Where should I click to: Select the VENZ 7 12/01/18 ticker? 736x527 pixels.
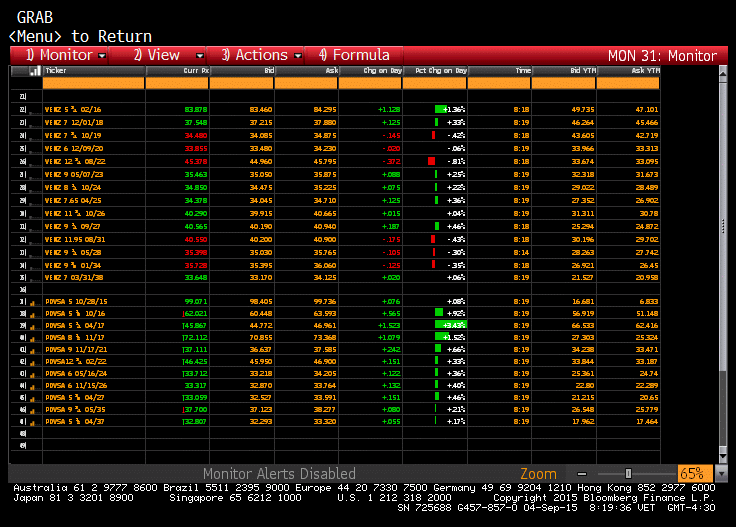[74, 123]
